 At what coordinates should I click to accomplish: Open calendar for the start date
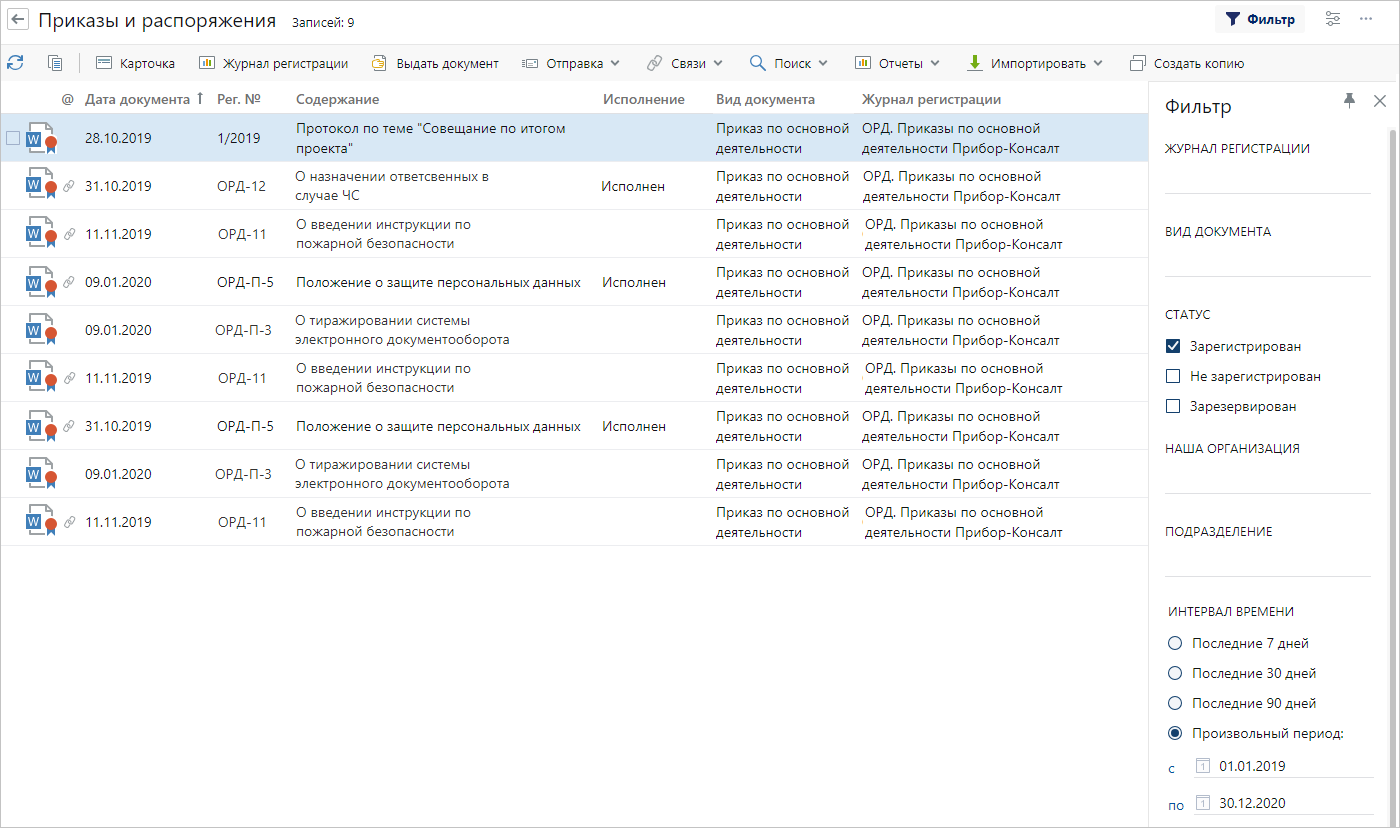1203,767
